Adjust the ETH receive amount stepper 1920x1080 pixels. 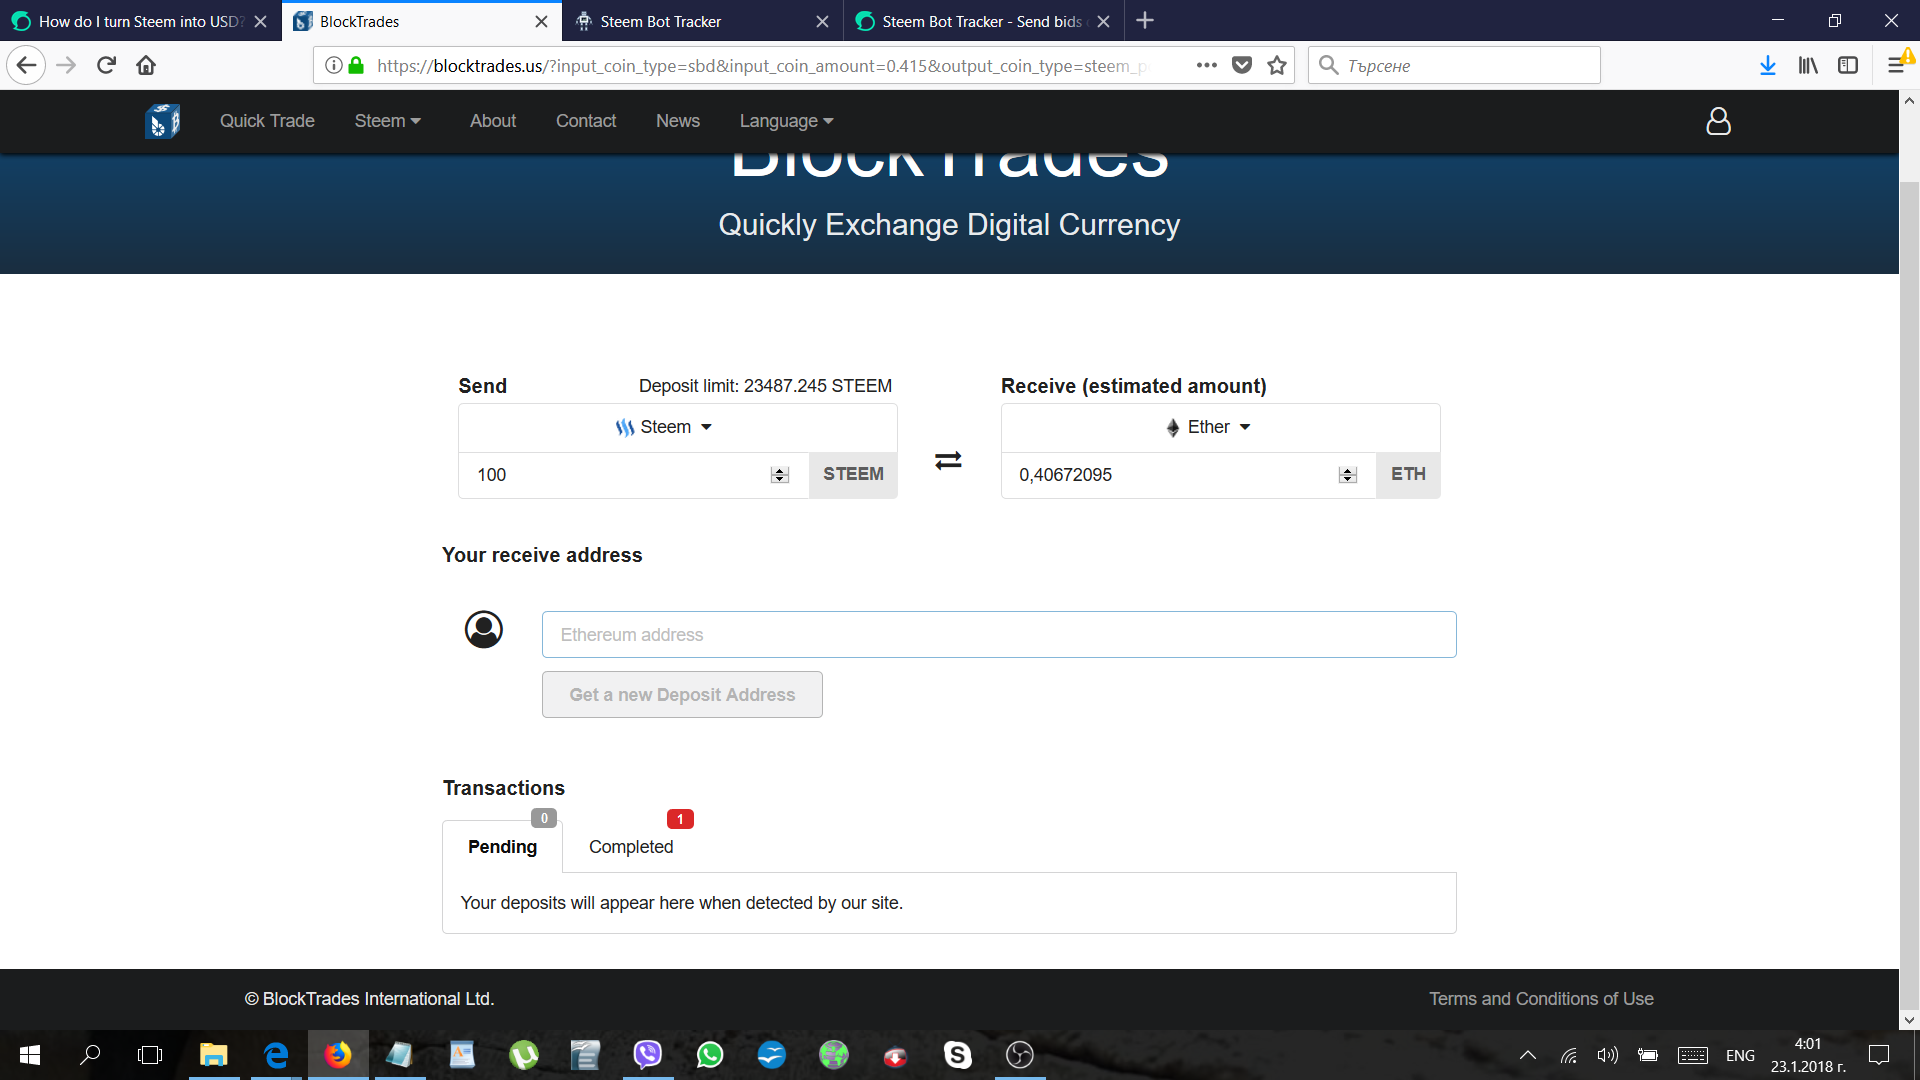pyautogui.click(x=1348, y=475)
